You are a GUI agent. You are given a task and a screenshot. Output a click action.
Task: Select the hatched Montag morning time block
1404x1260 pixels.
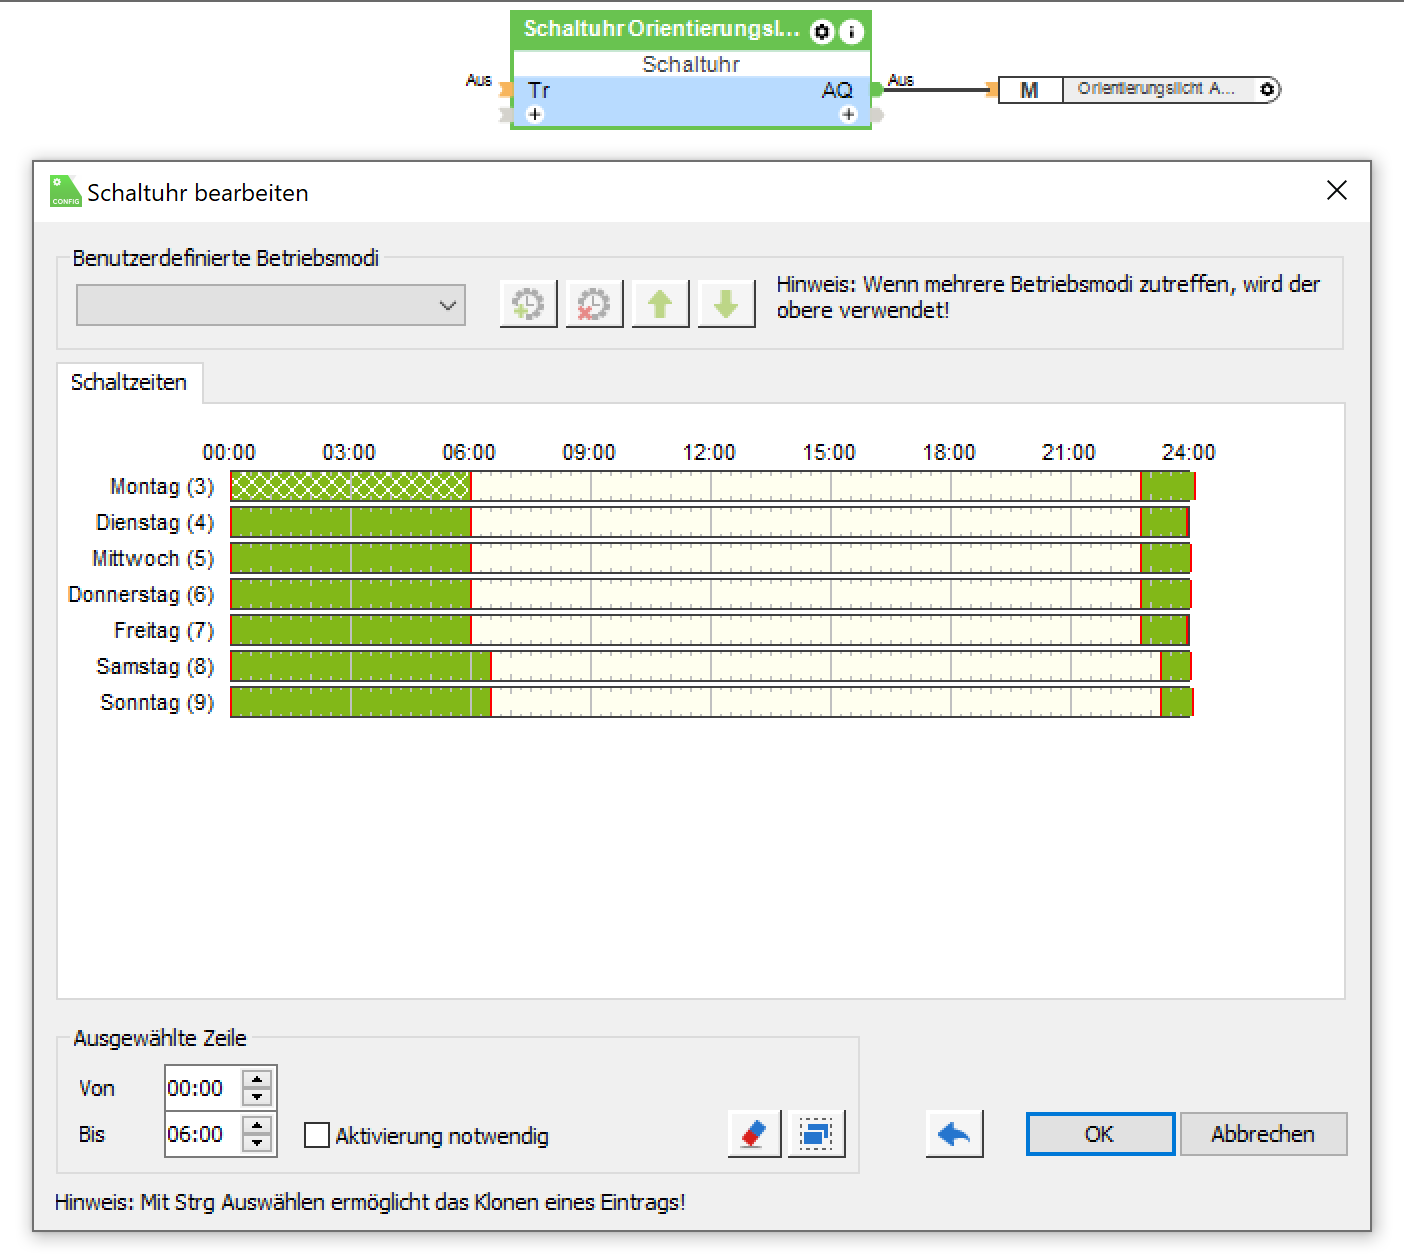coord(350,487)
